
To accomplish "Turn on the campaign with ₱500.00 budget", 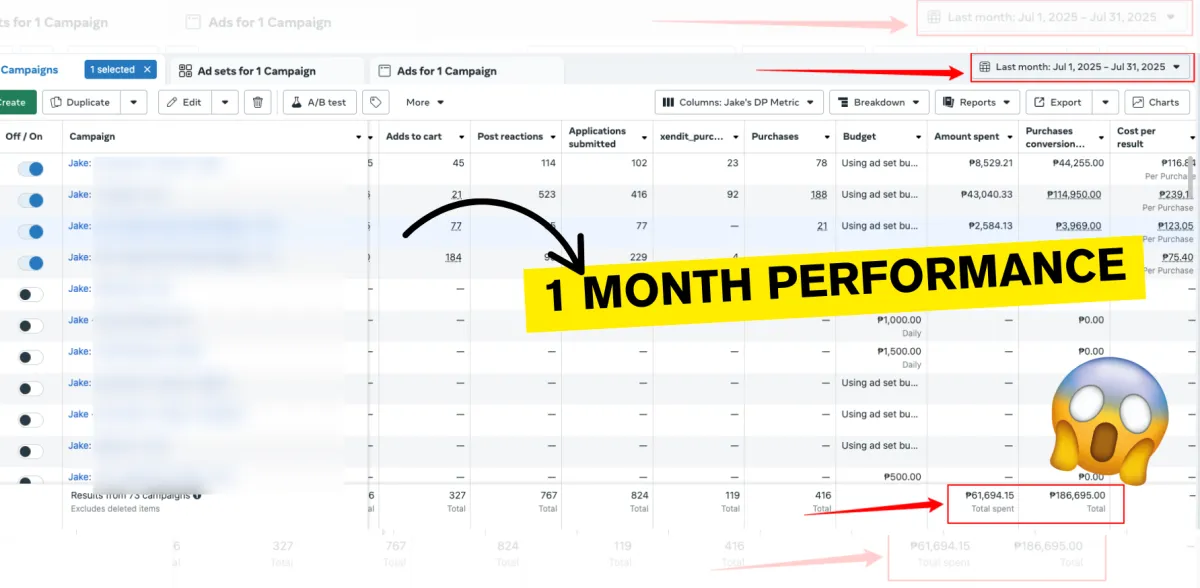I will tap(31, 482).
